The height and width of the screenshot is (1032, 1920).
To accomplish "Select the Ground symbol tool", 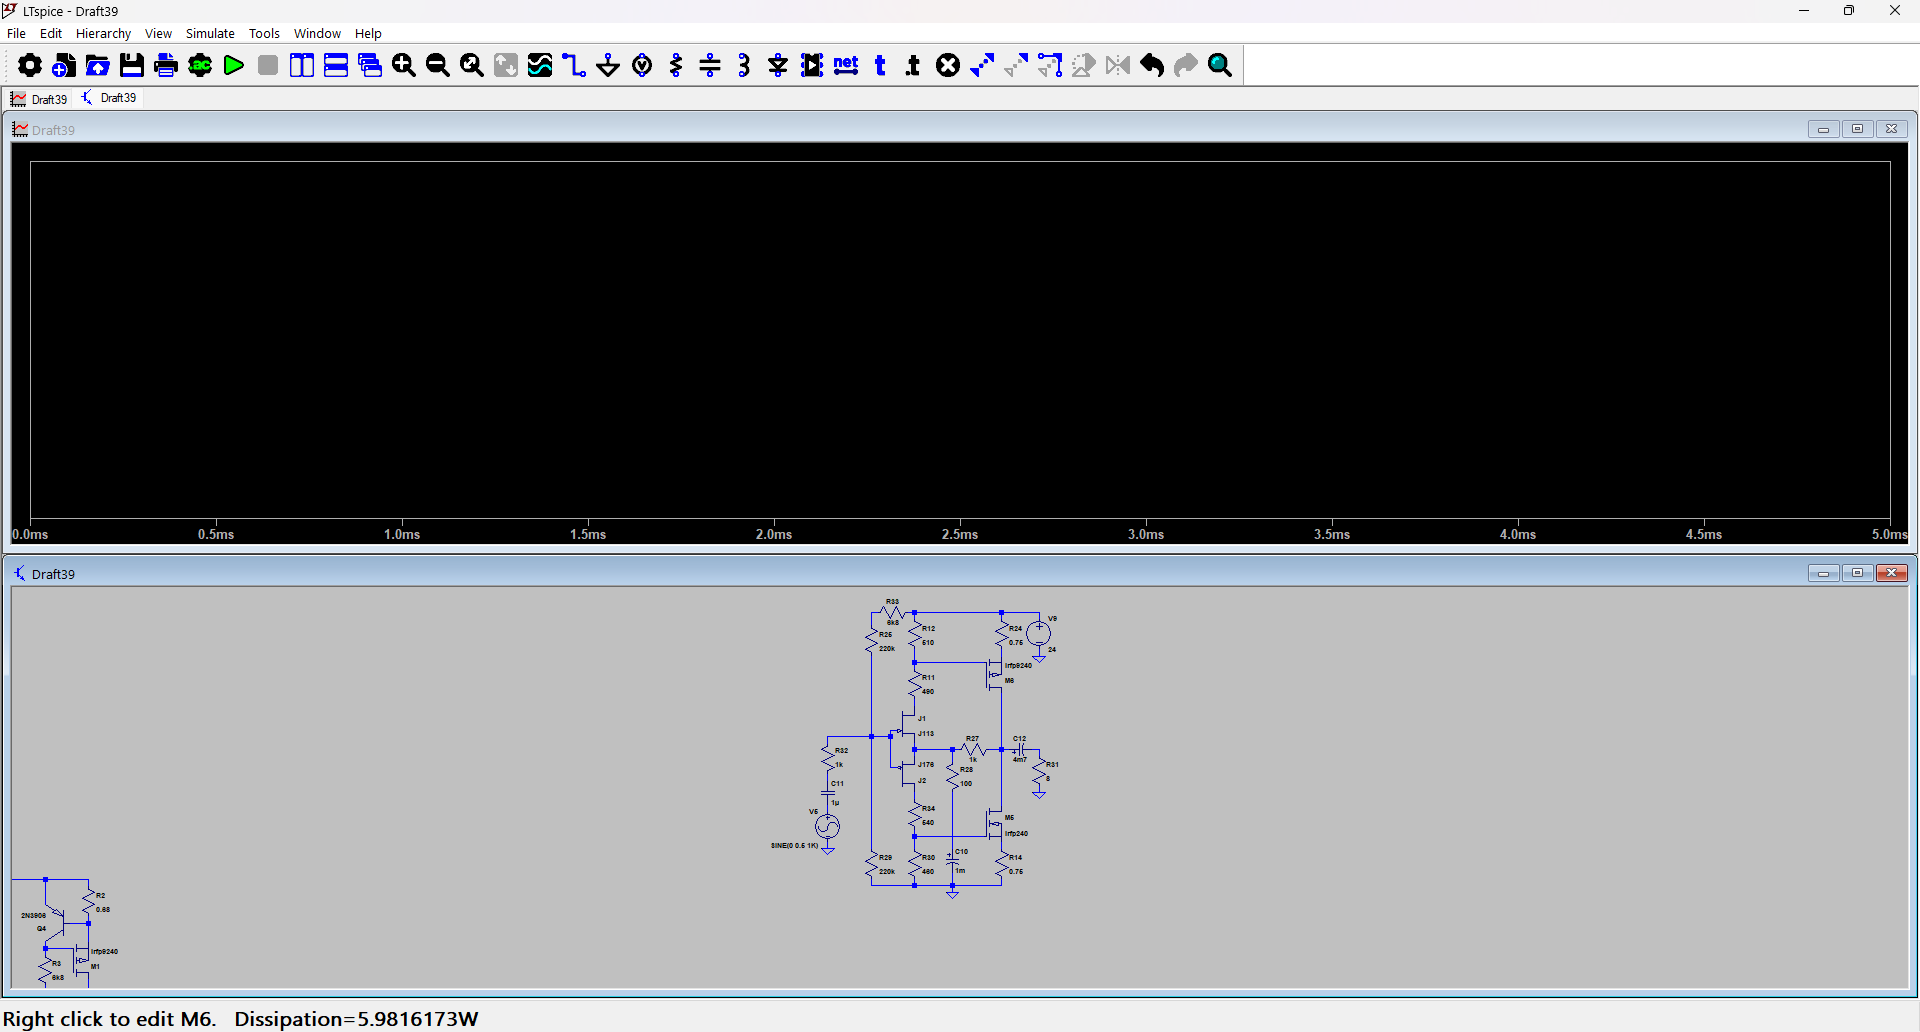I will tap(608, 66).
